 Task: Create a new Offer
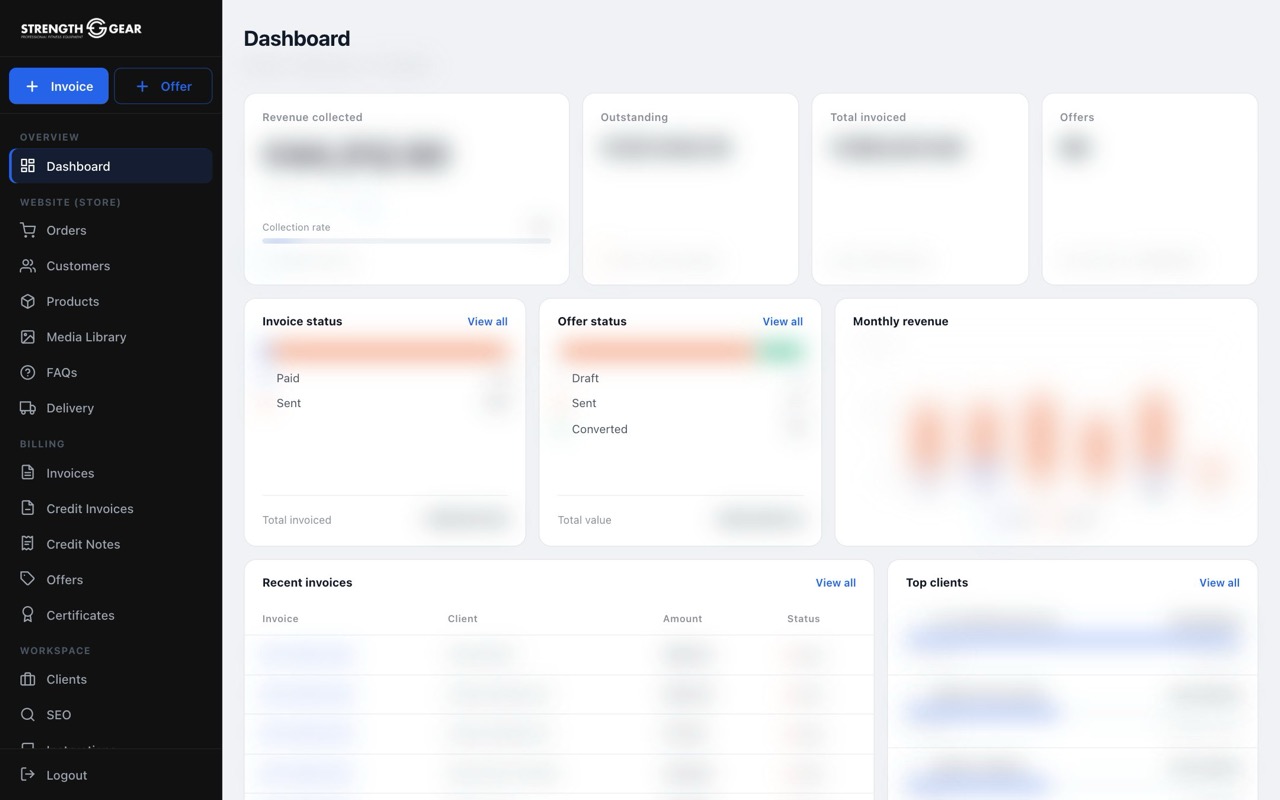pos(163,86)
